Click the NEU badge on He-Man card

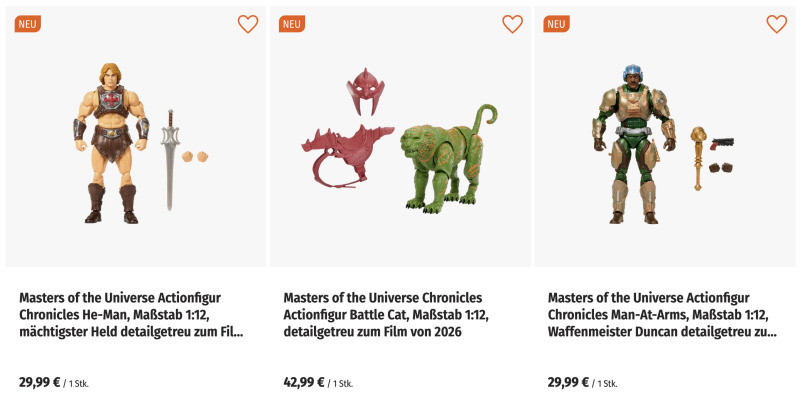[27, 24]
